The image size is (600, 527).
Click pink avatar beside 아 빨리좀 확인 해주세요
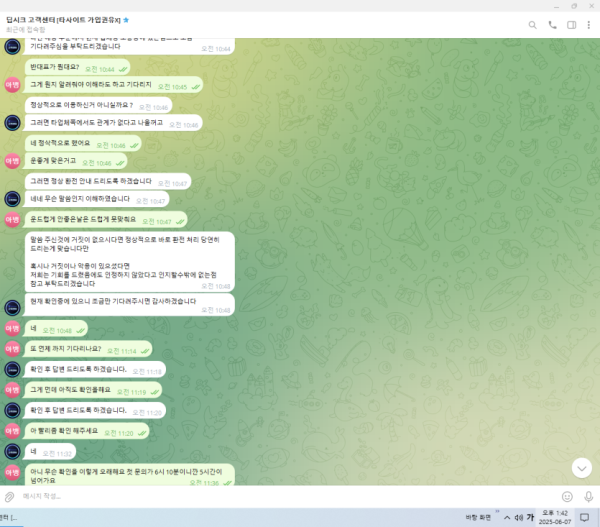click(12, 431)
